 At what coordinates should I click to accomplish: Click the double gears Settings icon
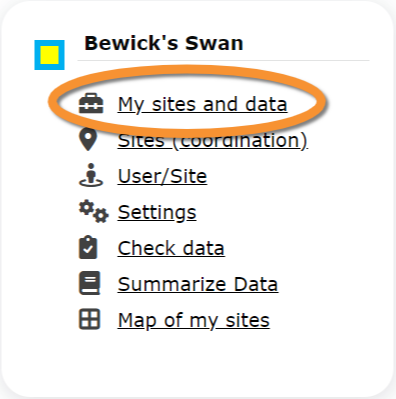pos(93,211)
